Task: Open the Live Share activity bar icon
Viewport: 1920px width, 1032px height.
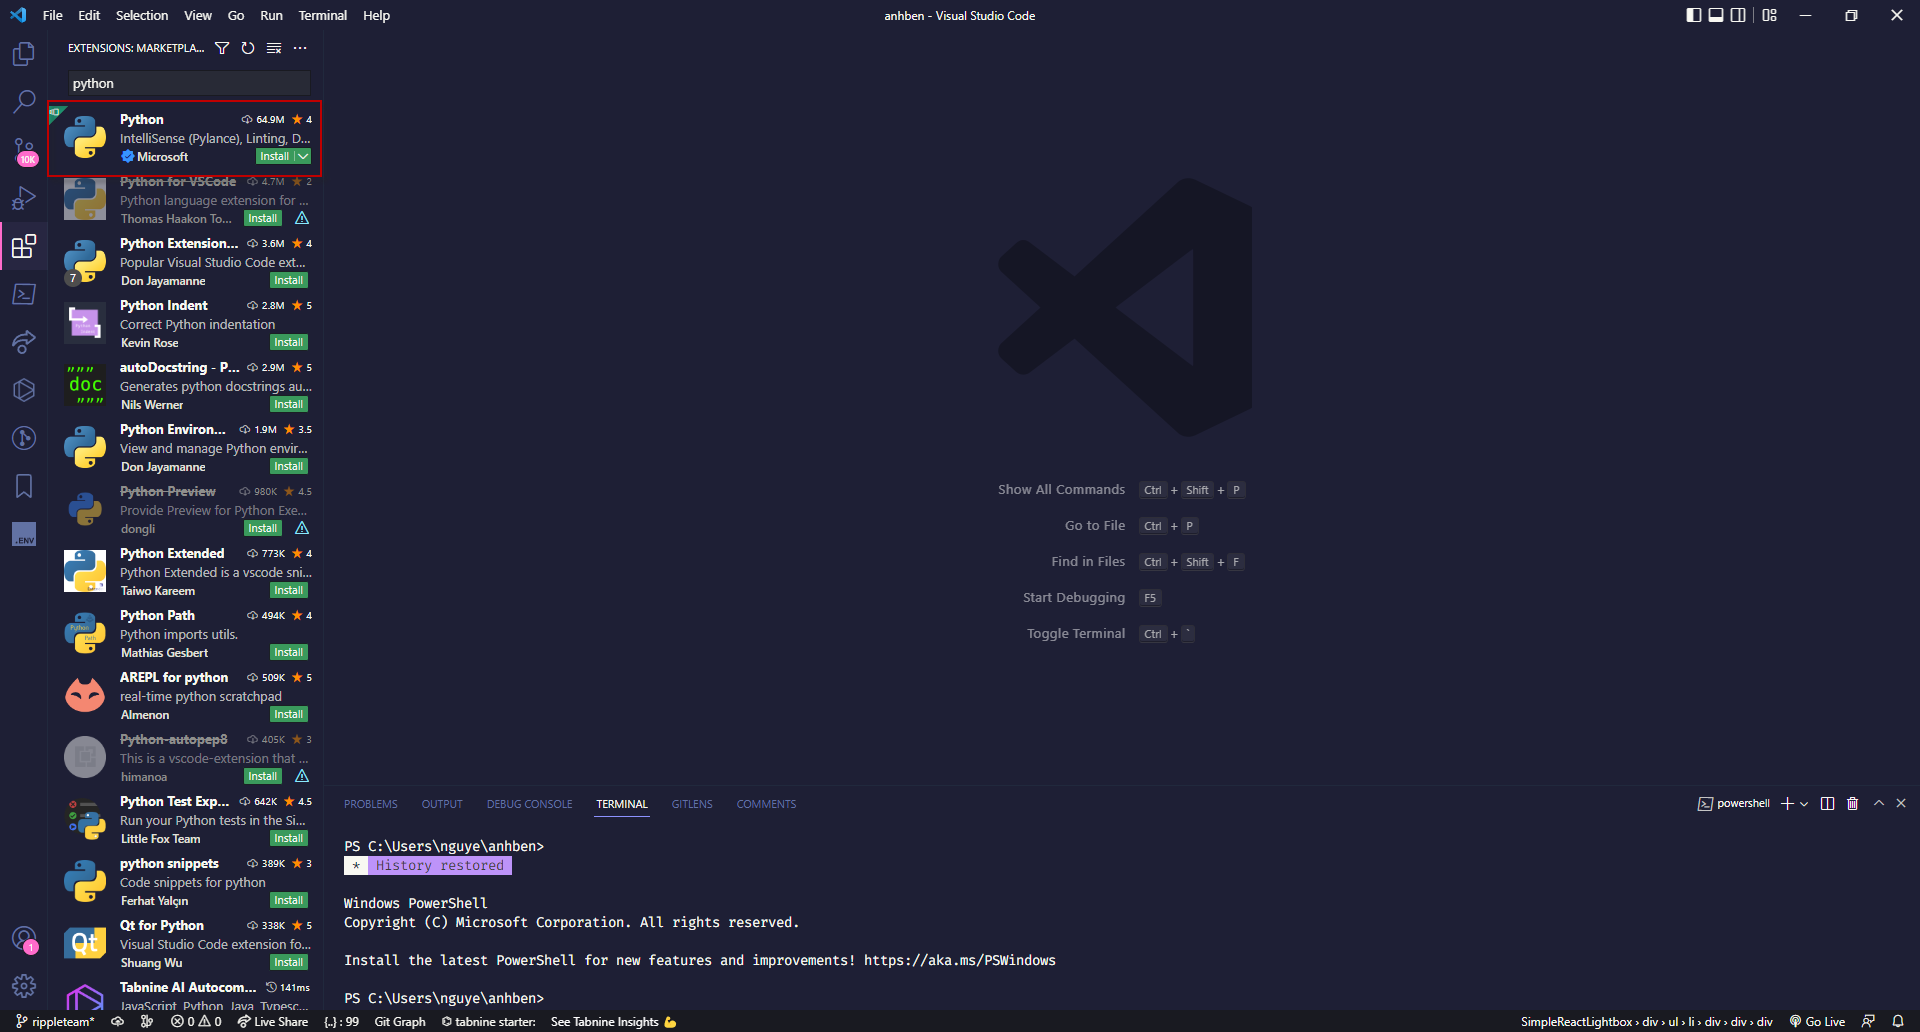Action: (x=24, y=342)
